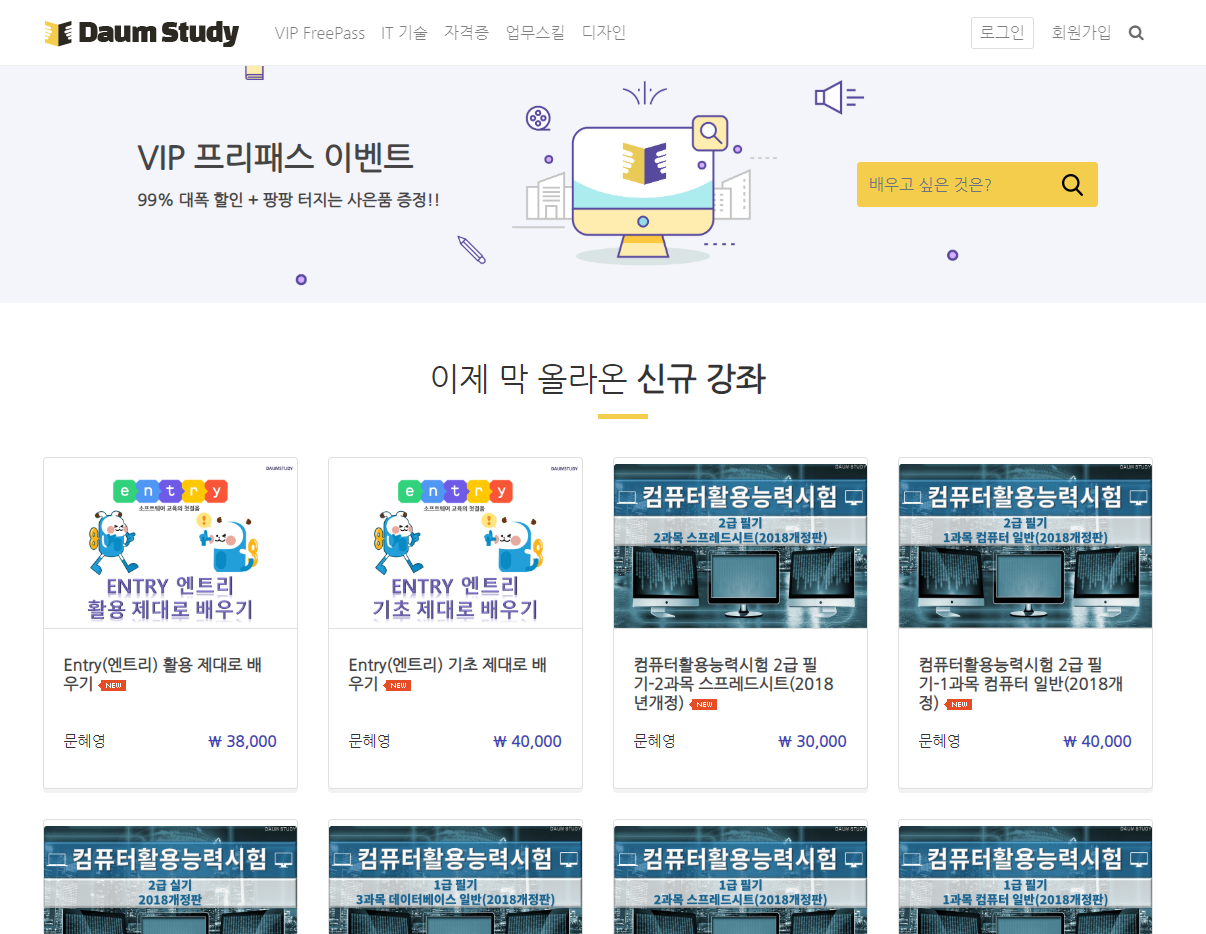Click instructor name 문혜영 under the spreadsheet course
The width and height of the screenshot is (1206, 934).
[653, 741]
